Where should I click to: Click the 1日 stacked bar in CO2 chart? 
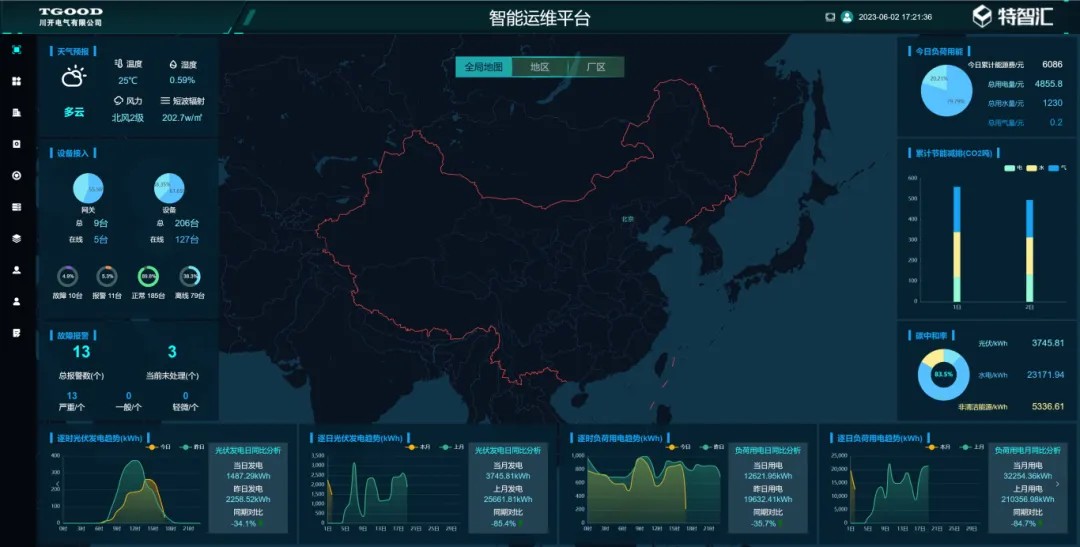[957, 244]
